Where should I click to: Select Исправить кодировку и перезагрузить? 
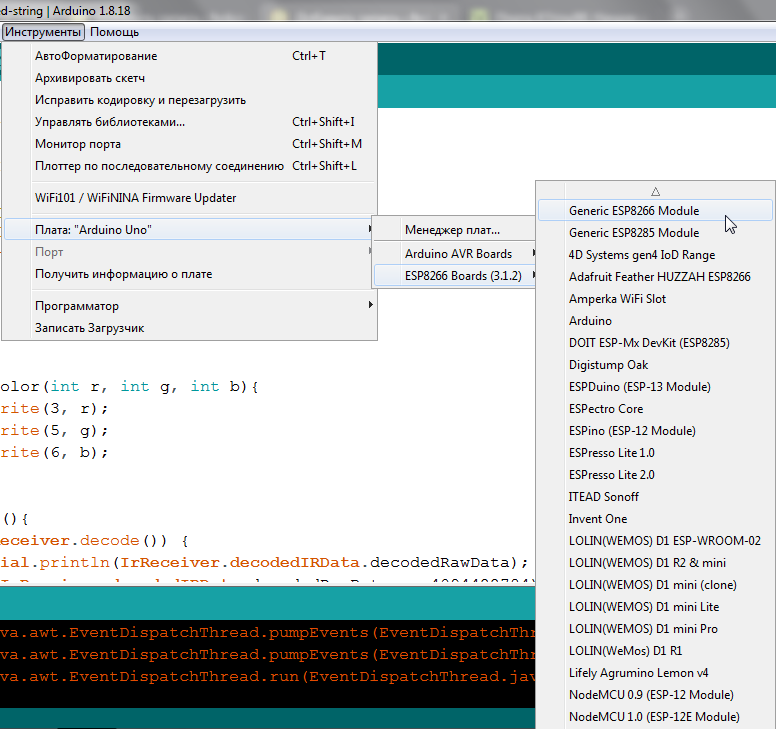pos(190,100)
